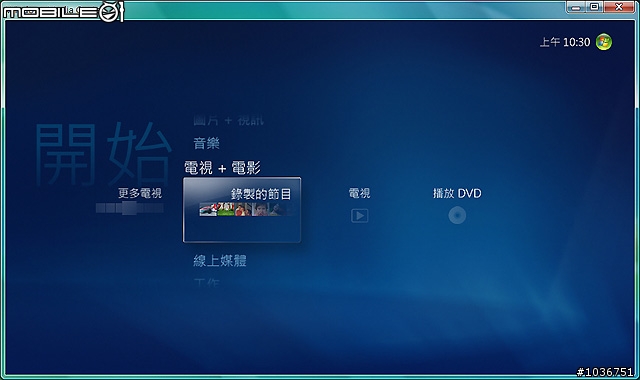Click the 上午 10:30 clock text
This screenshot has height=380, width=640.
565,42
